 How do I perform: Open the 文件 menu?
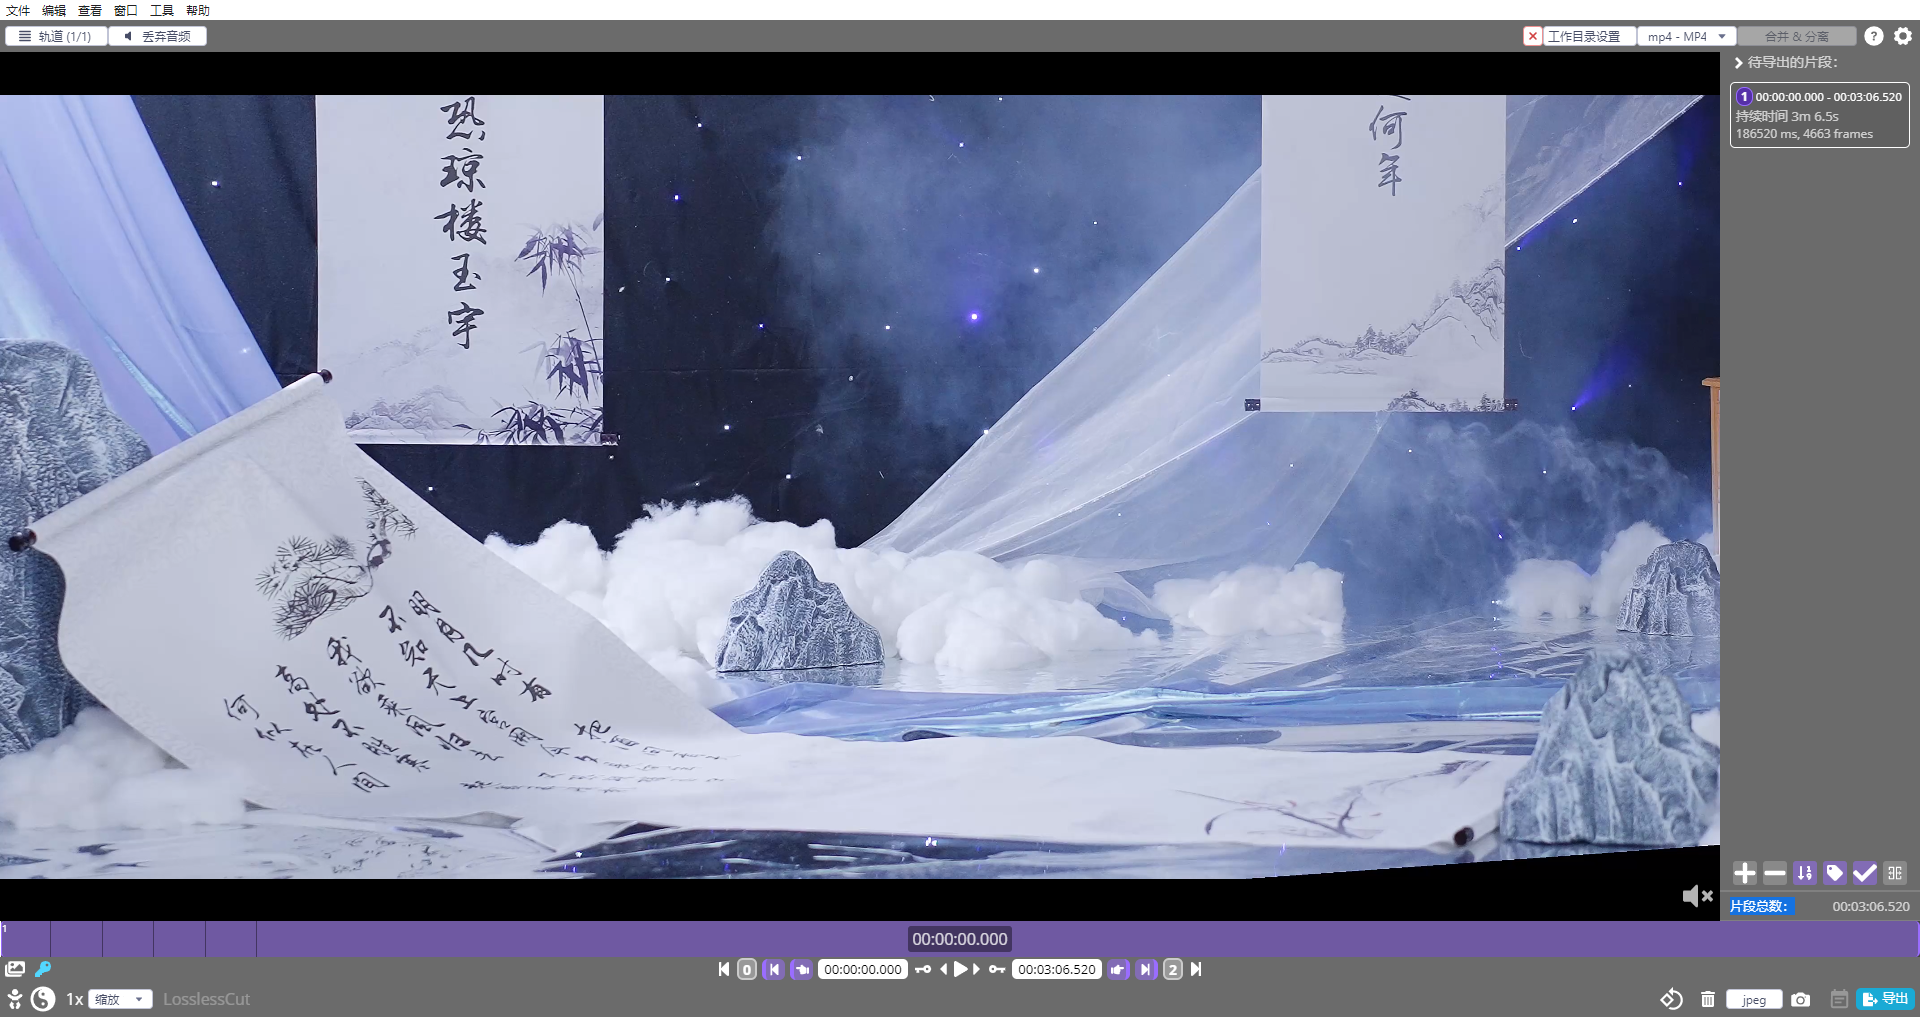[18, 10]
